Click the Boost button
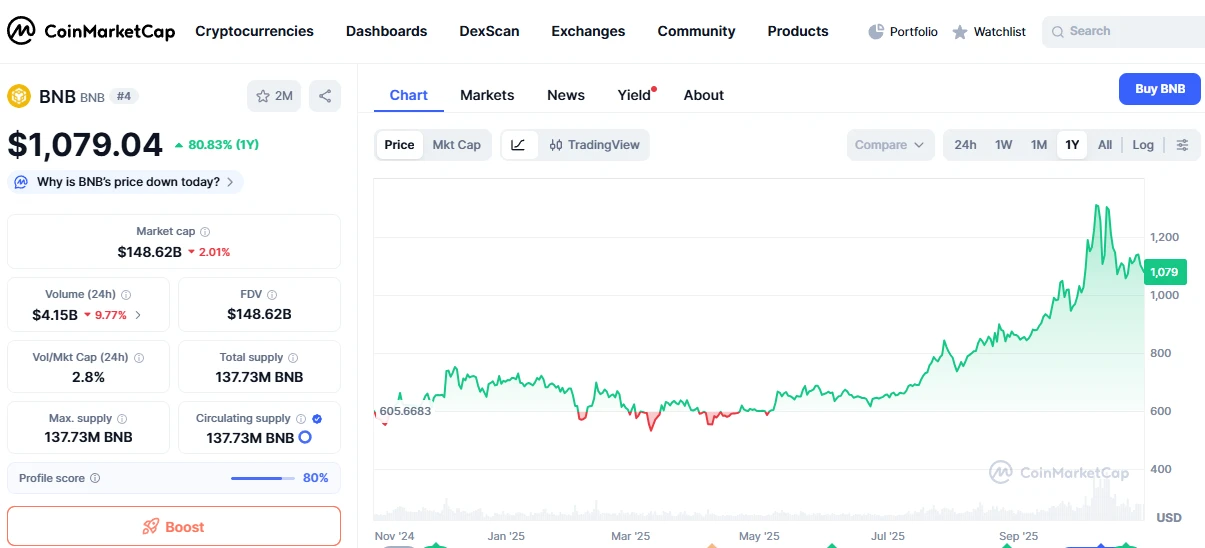This screenshot has width=1205, height=548. click(x=174, y=526)
